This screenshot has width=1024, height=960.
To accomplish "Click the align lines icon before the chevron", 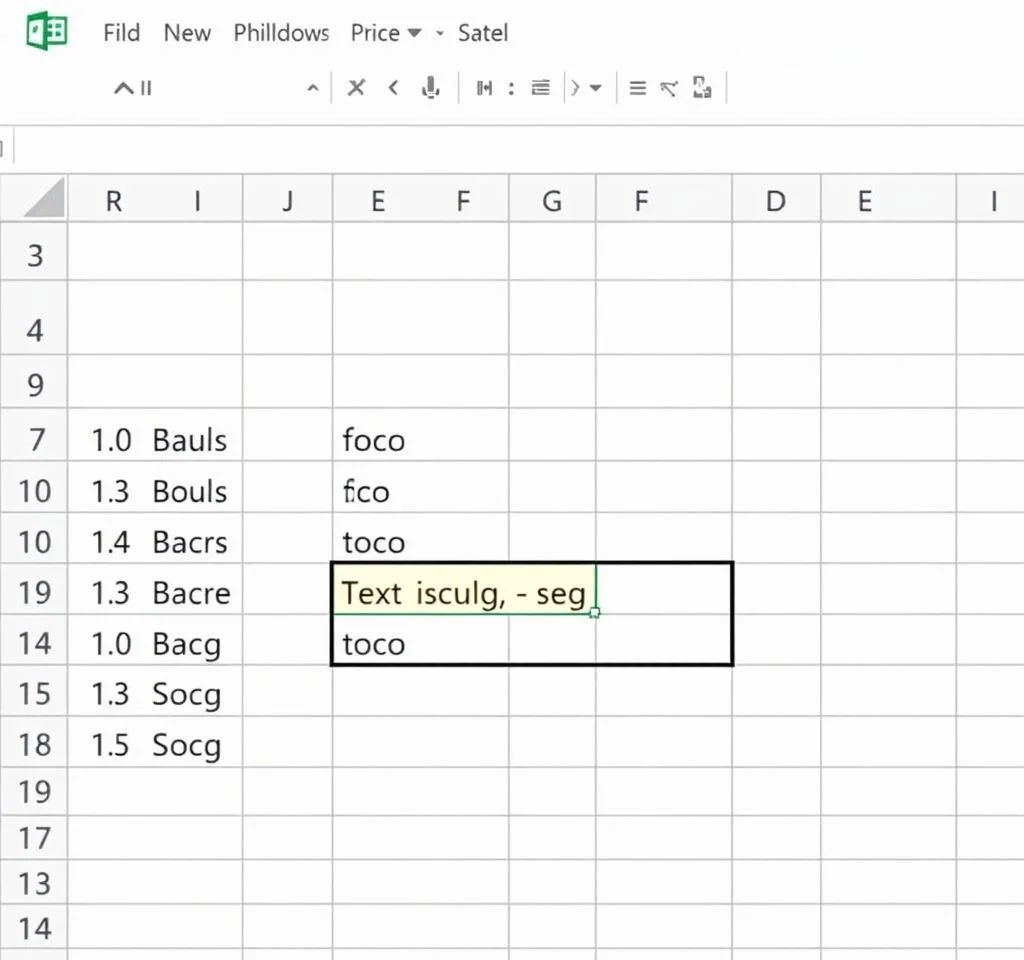I will coord(540,88).
